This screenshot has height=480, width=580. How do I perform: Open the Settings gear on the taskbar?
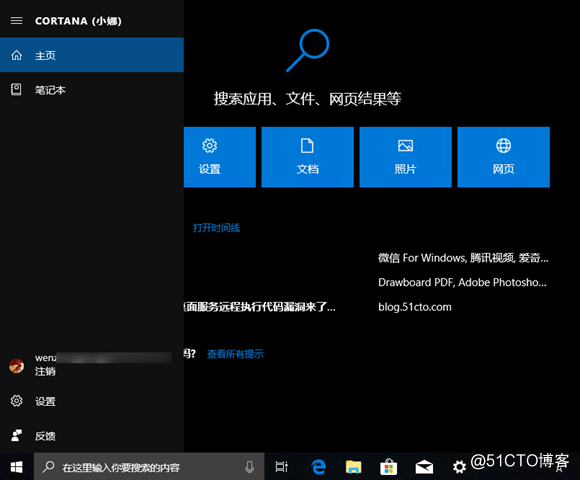pyautogui.click(x=459, y=467)
